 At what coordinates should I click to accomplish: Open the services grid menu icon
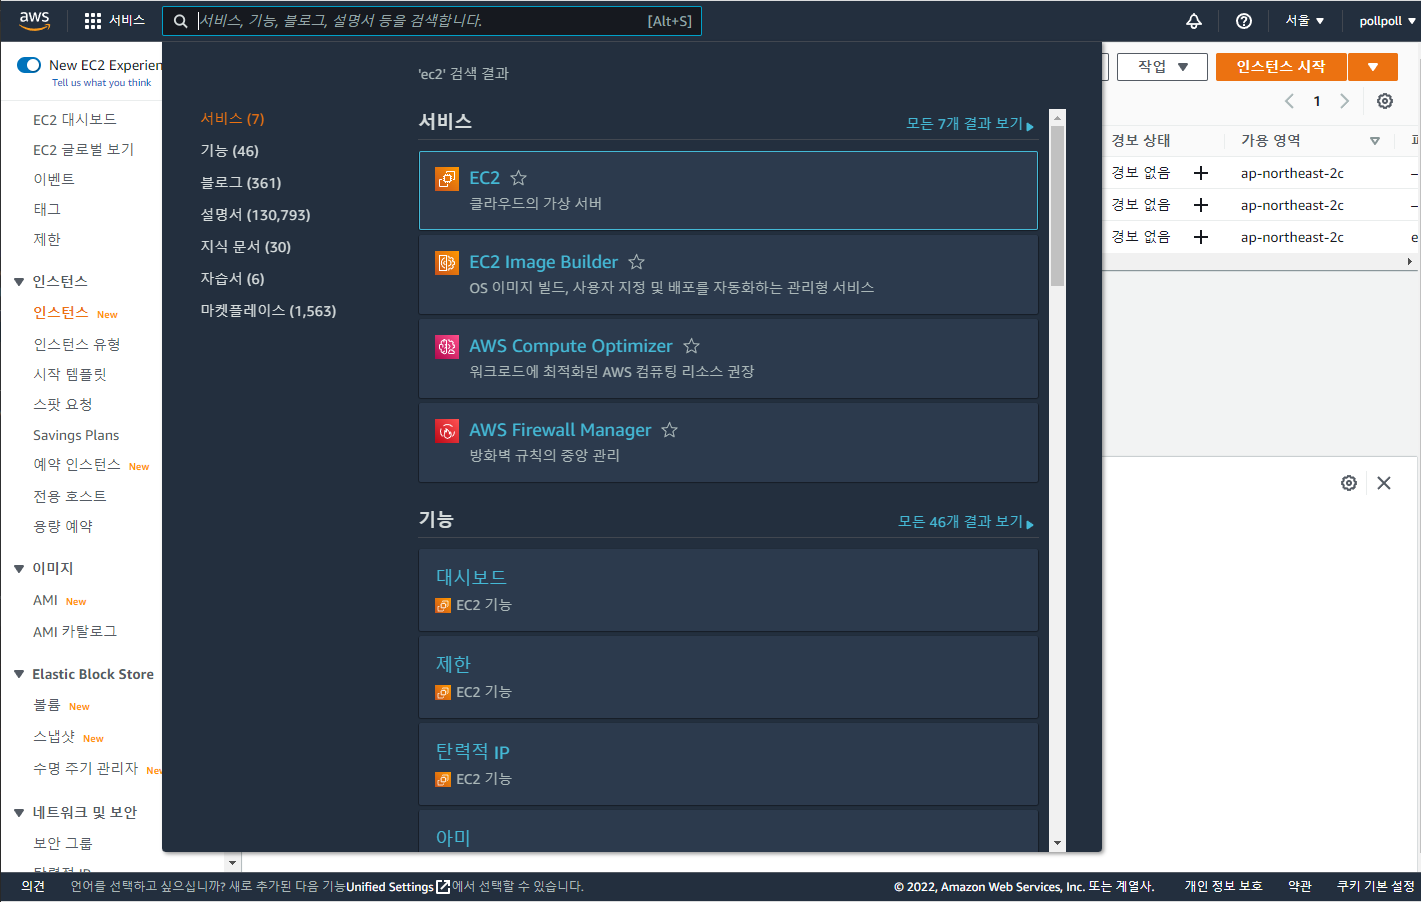[93, 21]
